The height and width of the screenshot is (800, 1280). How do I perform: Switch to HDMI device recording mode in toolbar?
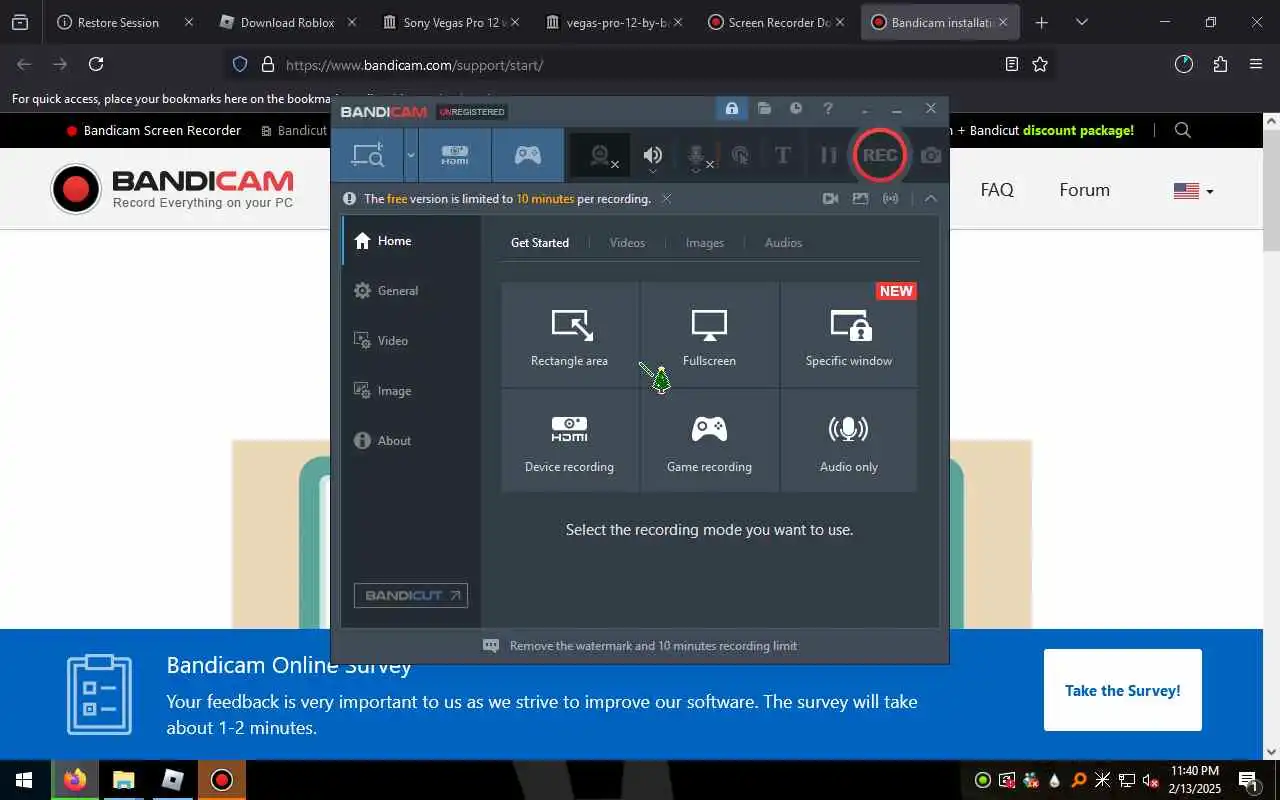click(x=455, y=155)
